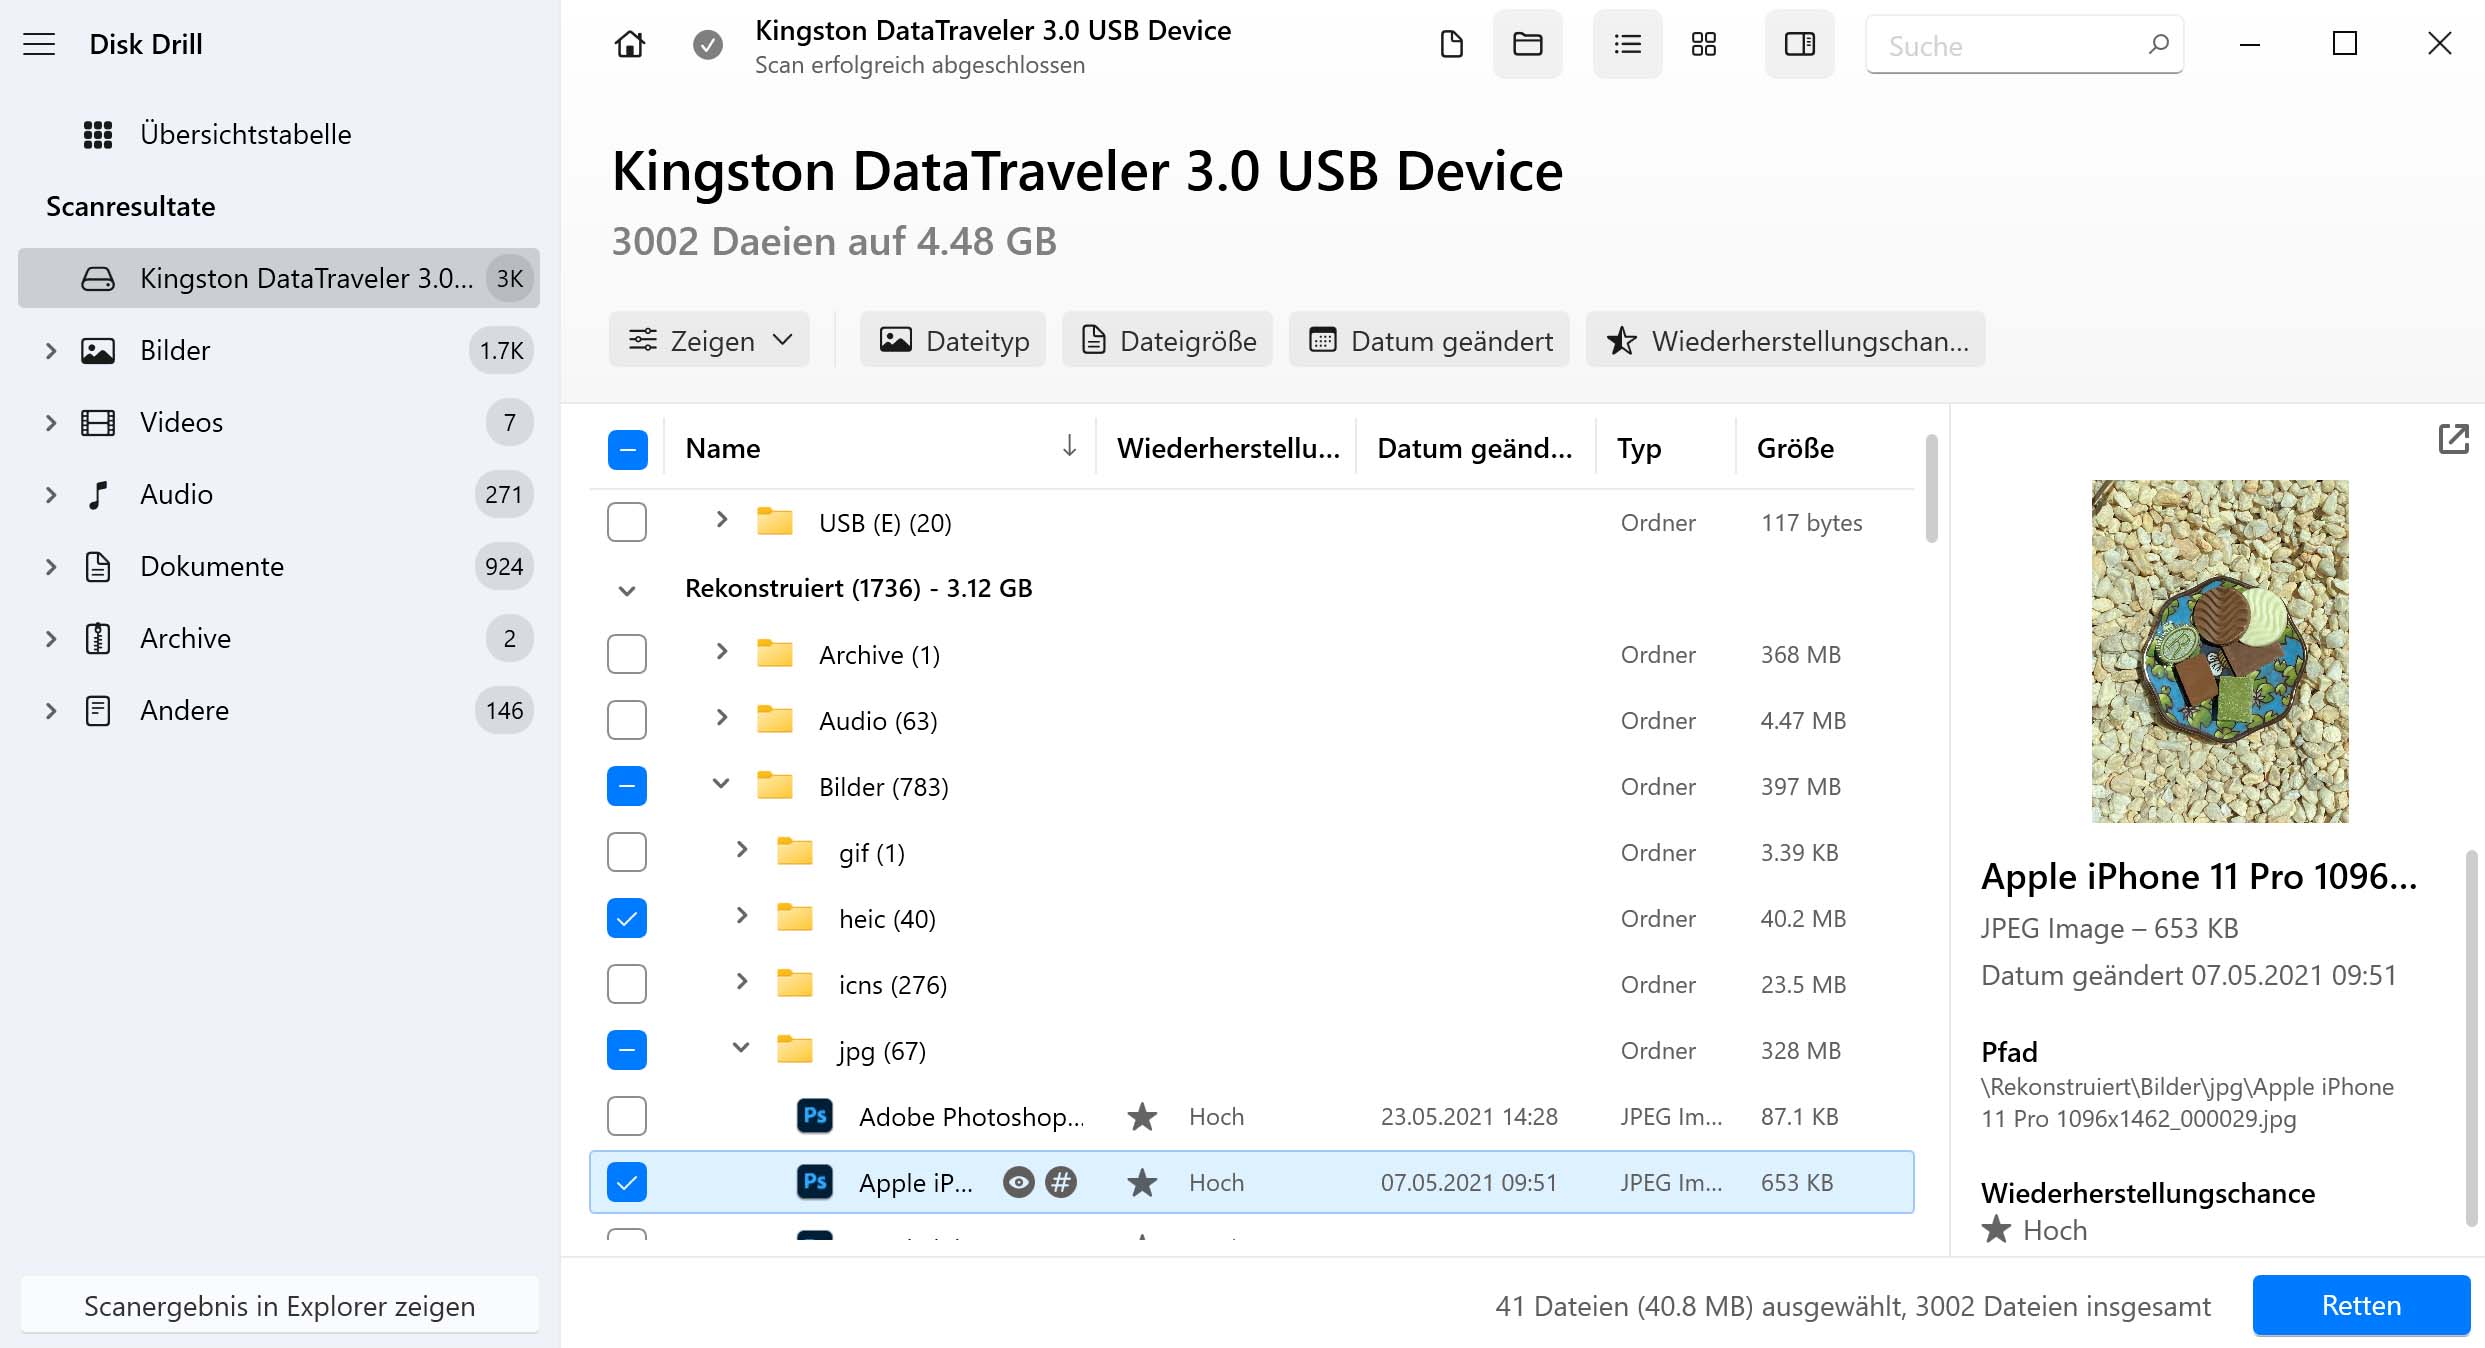Image resolution: width=2485 pixels, height=1348 pixels.
Task: Open the hamburger menu
Action: coord(39,44)
